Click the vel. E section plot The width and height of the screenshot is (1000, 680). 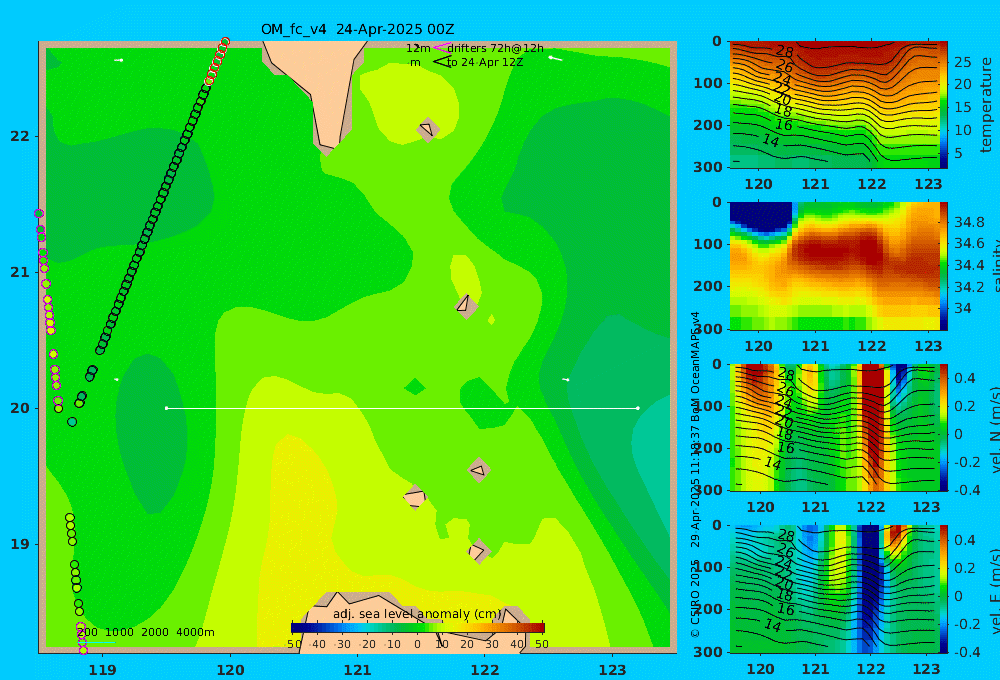[834, 589]
